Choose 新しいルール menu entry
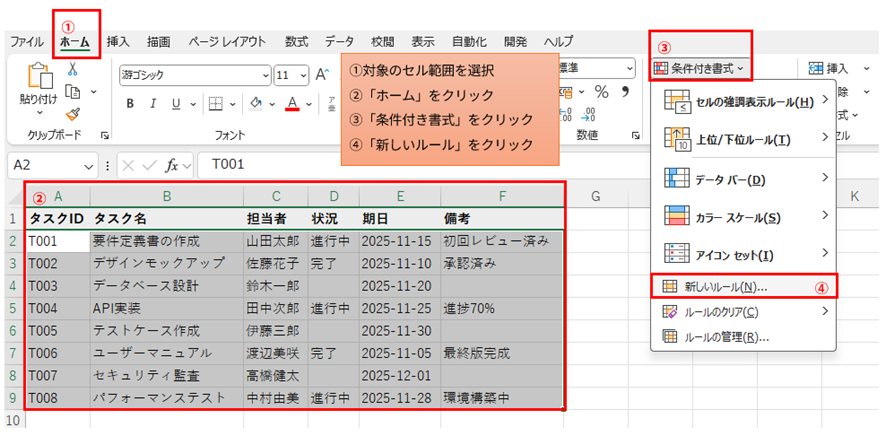 743,287
